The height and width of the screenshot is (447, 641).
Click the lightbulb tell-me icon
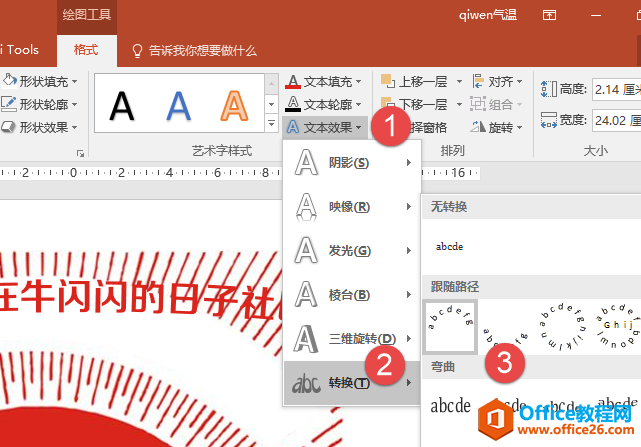pyautogui.click(x=137, y=51)
